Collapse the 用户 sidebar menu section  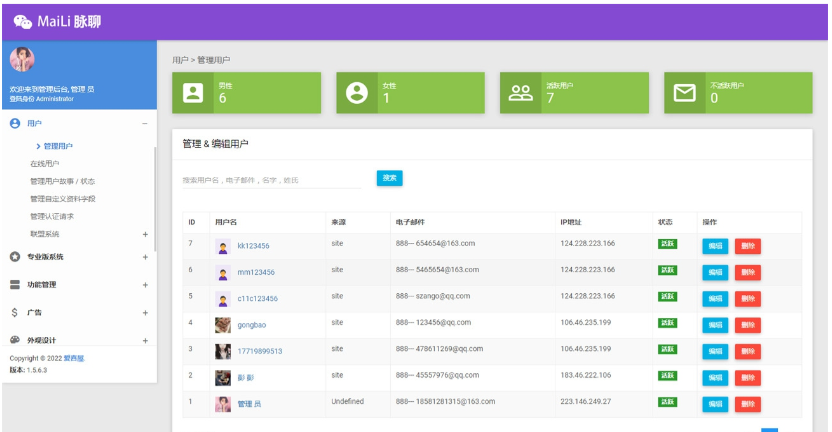(145, 123)
